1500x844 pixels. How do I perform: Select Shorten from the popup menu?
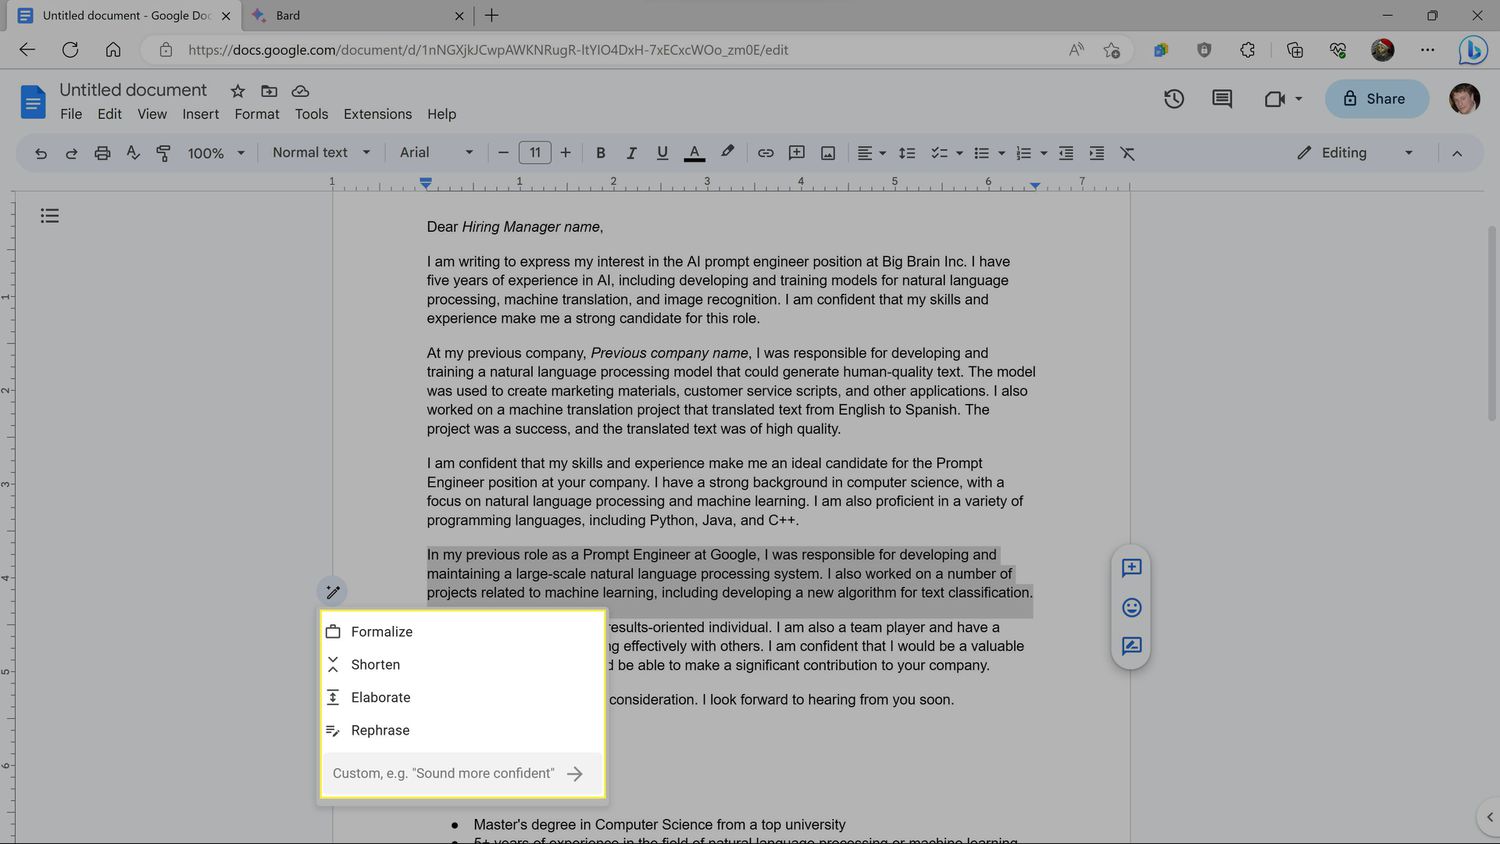375,665
